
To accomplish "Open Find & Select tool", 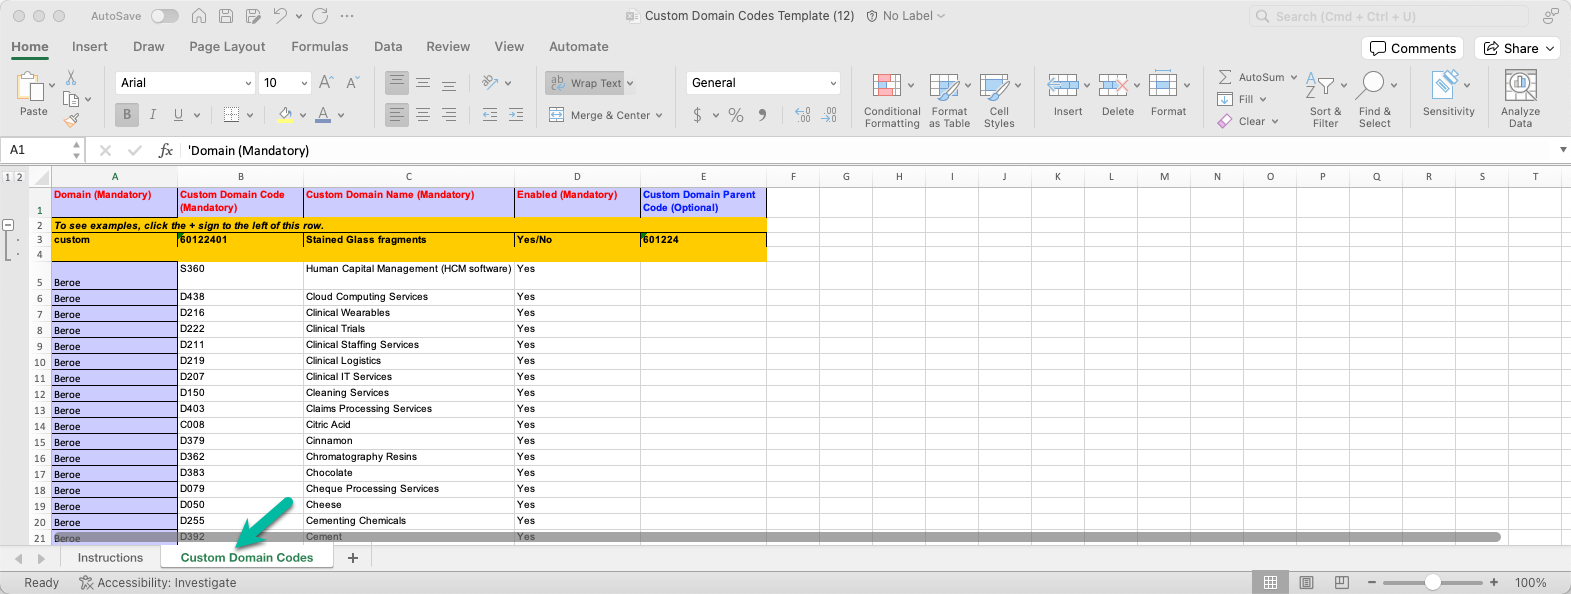I will (x=1372, y=86).
